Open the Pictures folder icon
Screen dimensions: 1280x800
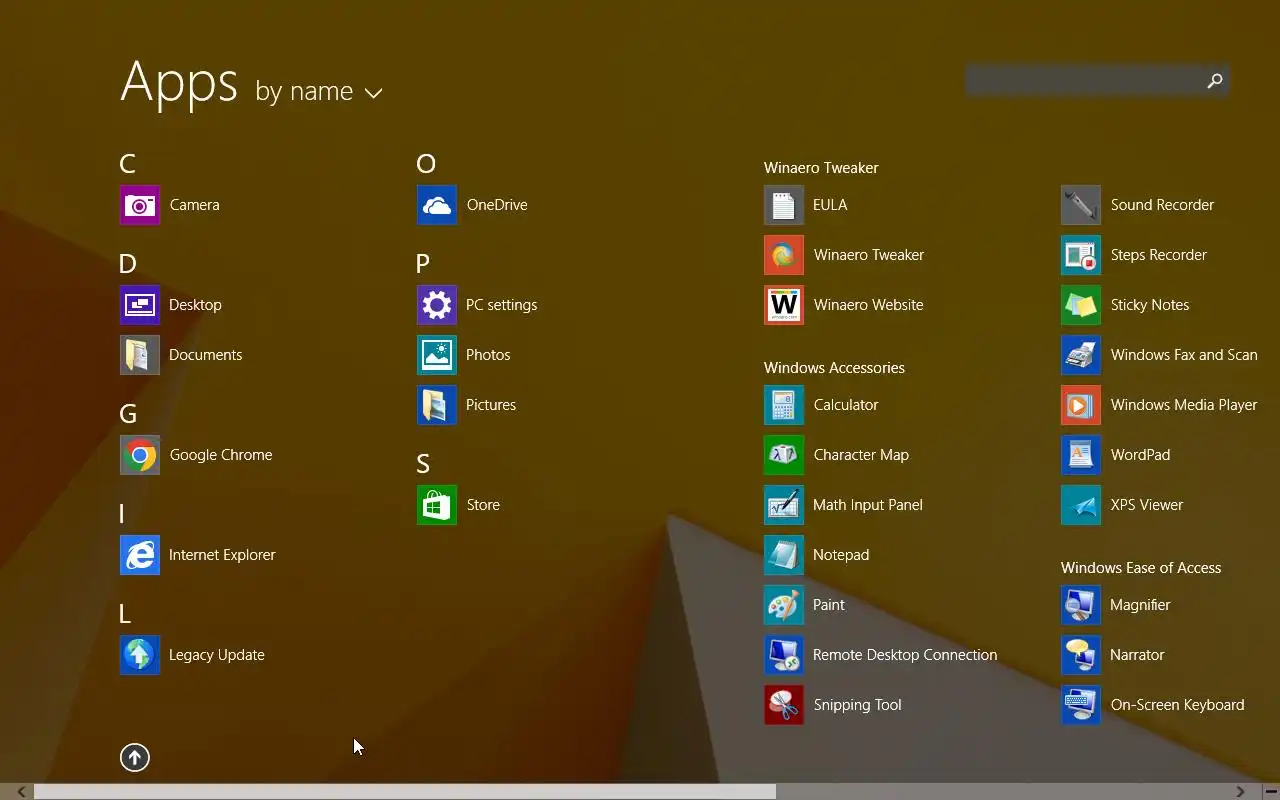click(x=437, y=405)
